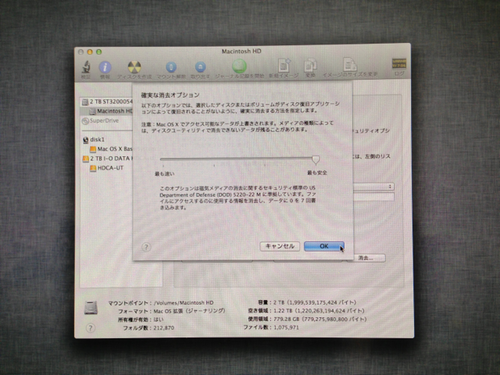Click the folder count value 212,870
Screen dimensions: 500x375
pyautogui.click(x=164, y=328)
